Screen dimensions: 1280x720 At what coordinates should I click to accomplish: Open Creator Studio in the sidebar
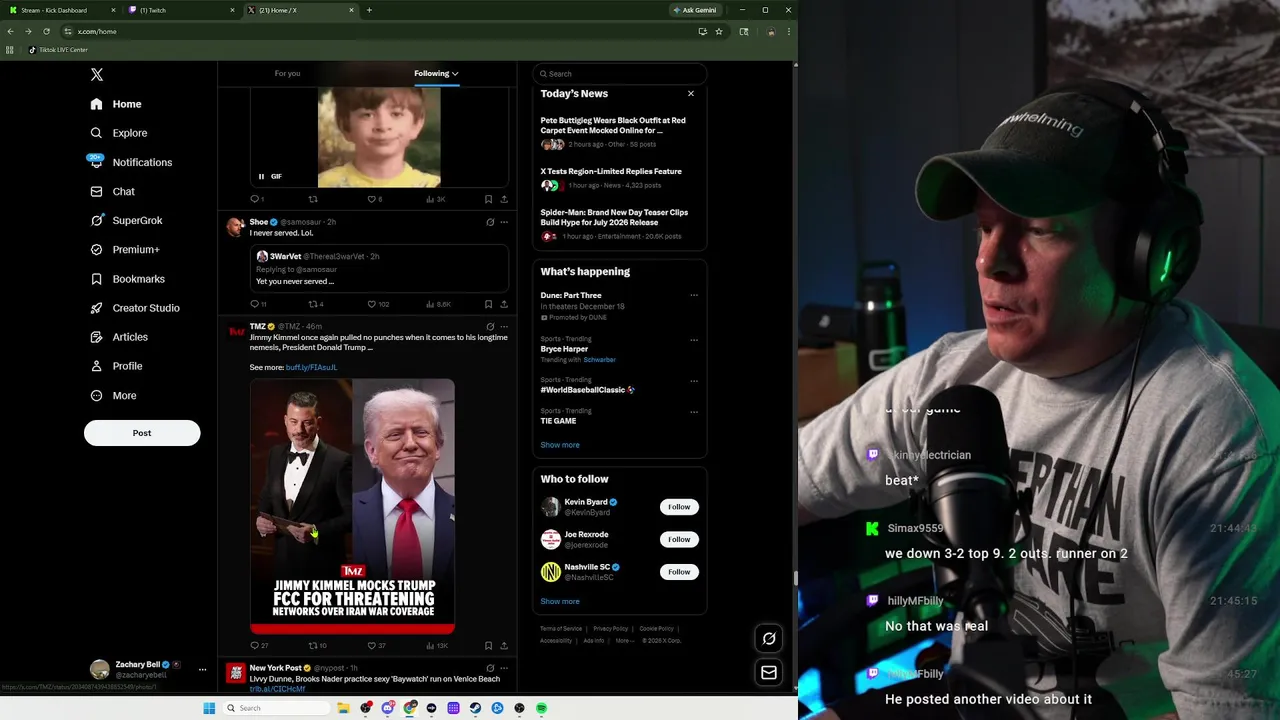pyautogui.click(x=135, y=308)
